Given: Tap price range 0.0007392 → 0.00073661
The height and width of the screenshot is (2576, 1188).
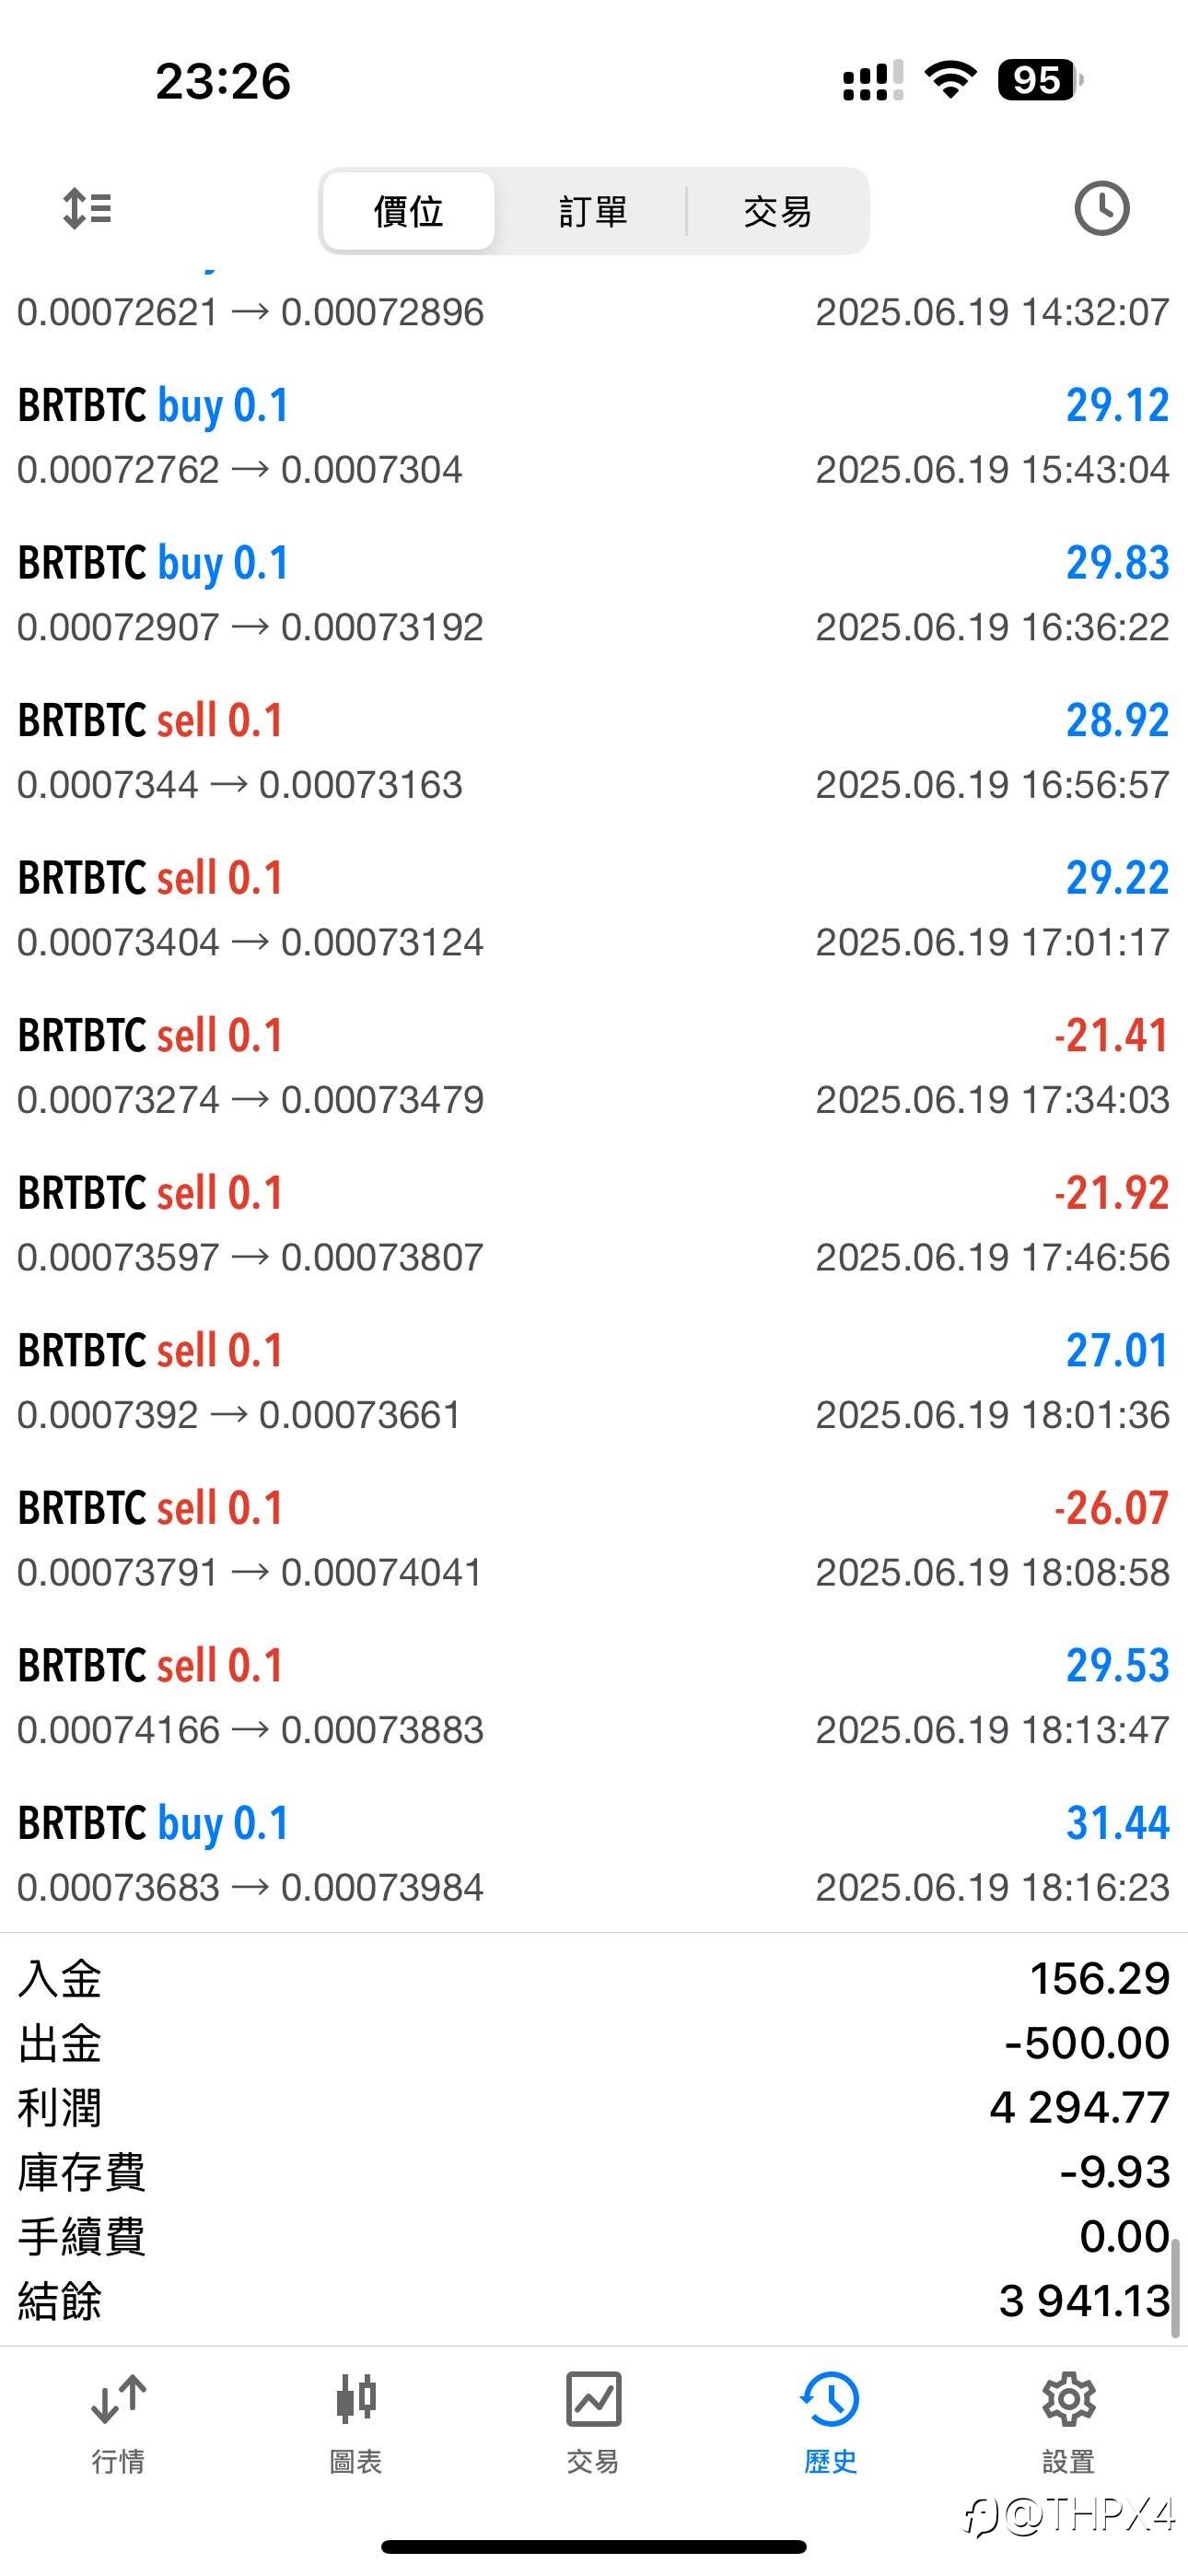Looking at the screenshot, I should click(239, 1414).
